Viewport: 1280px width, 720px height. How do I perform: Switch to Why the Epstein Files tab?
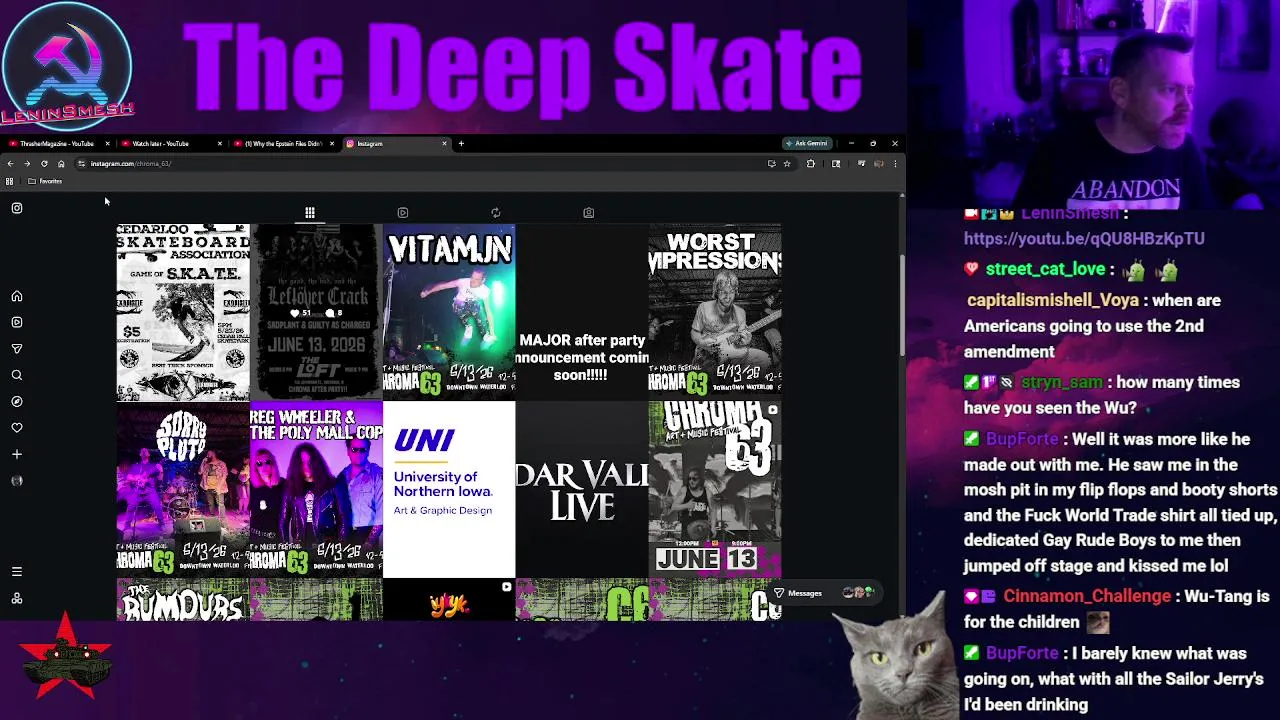283,143
